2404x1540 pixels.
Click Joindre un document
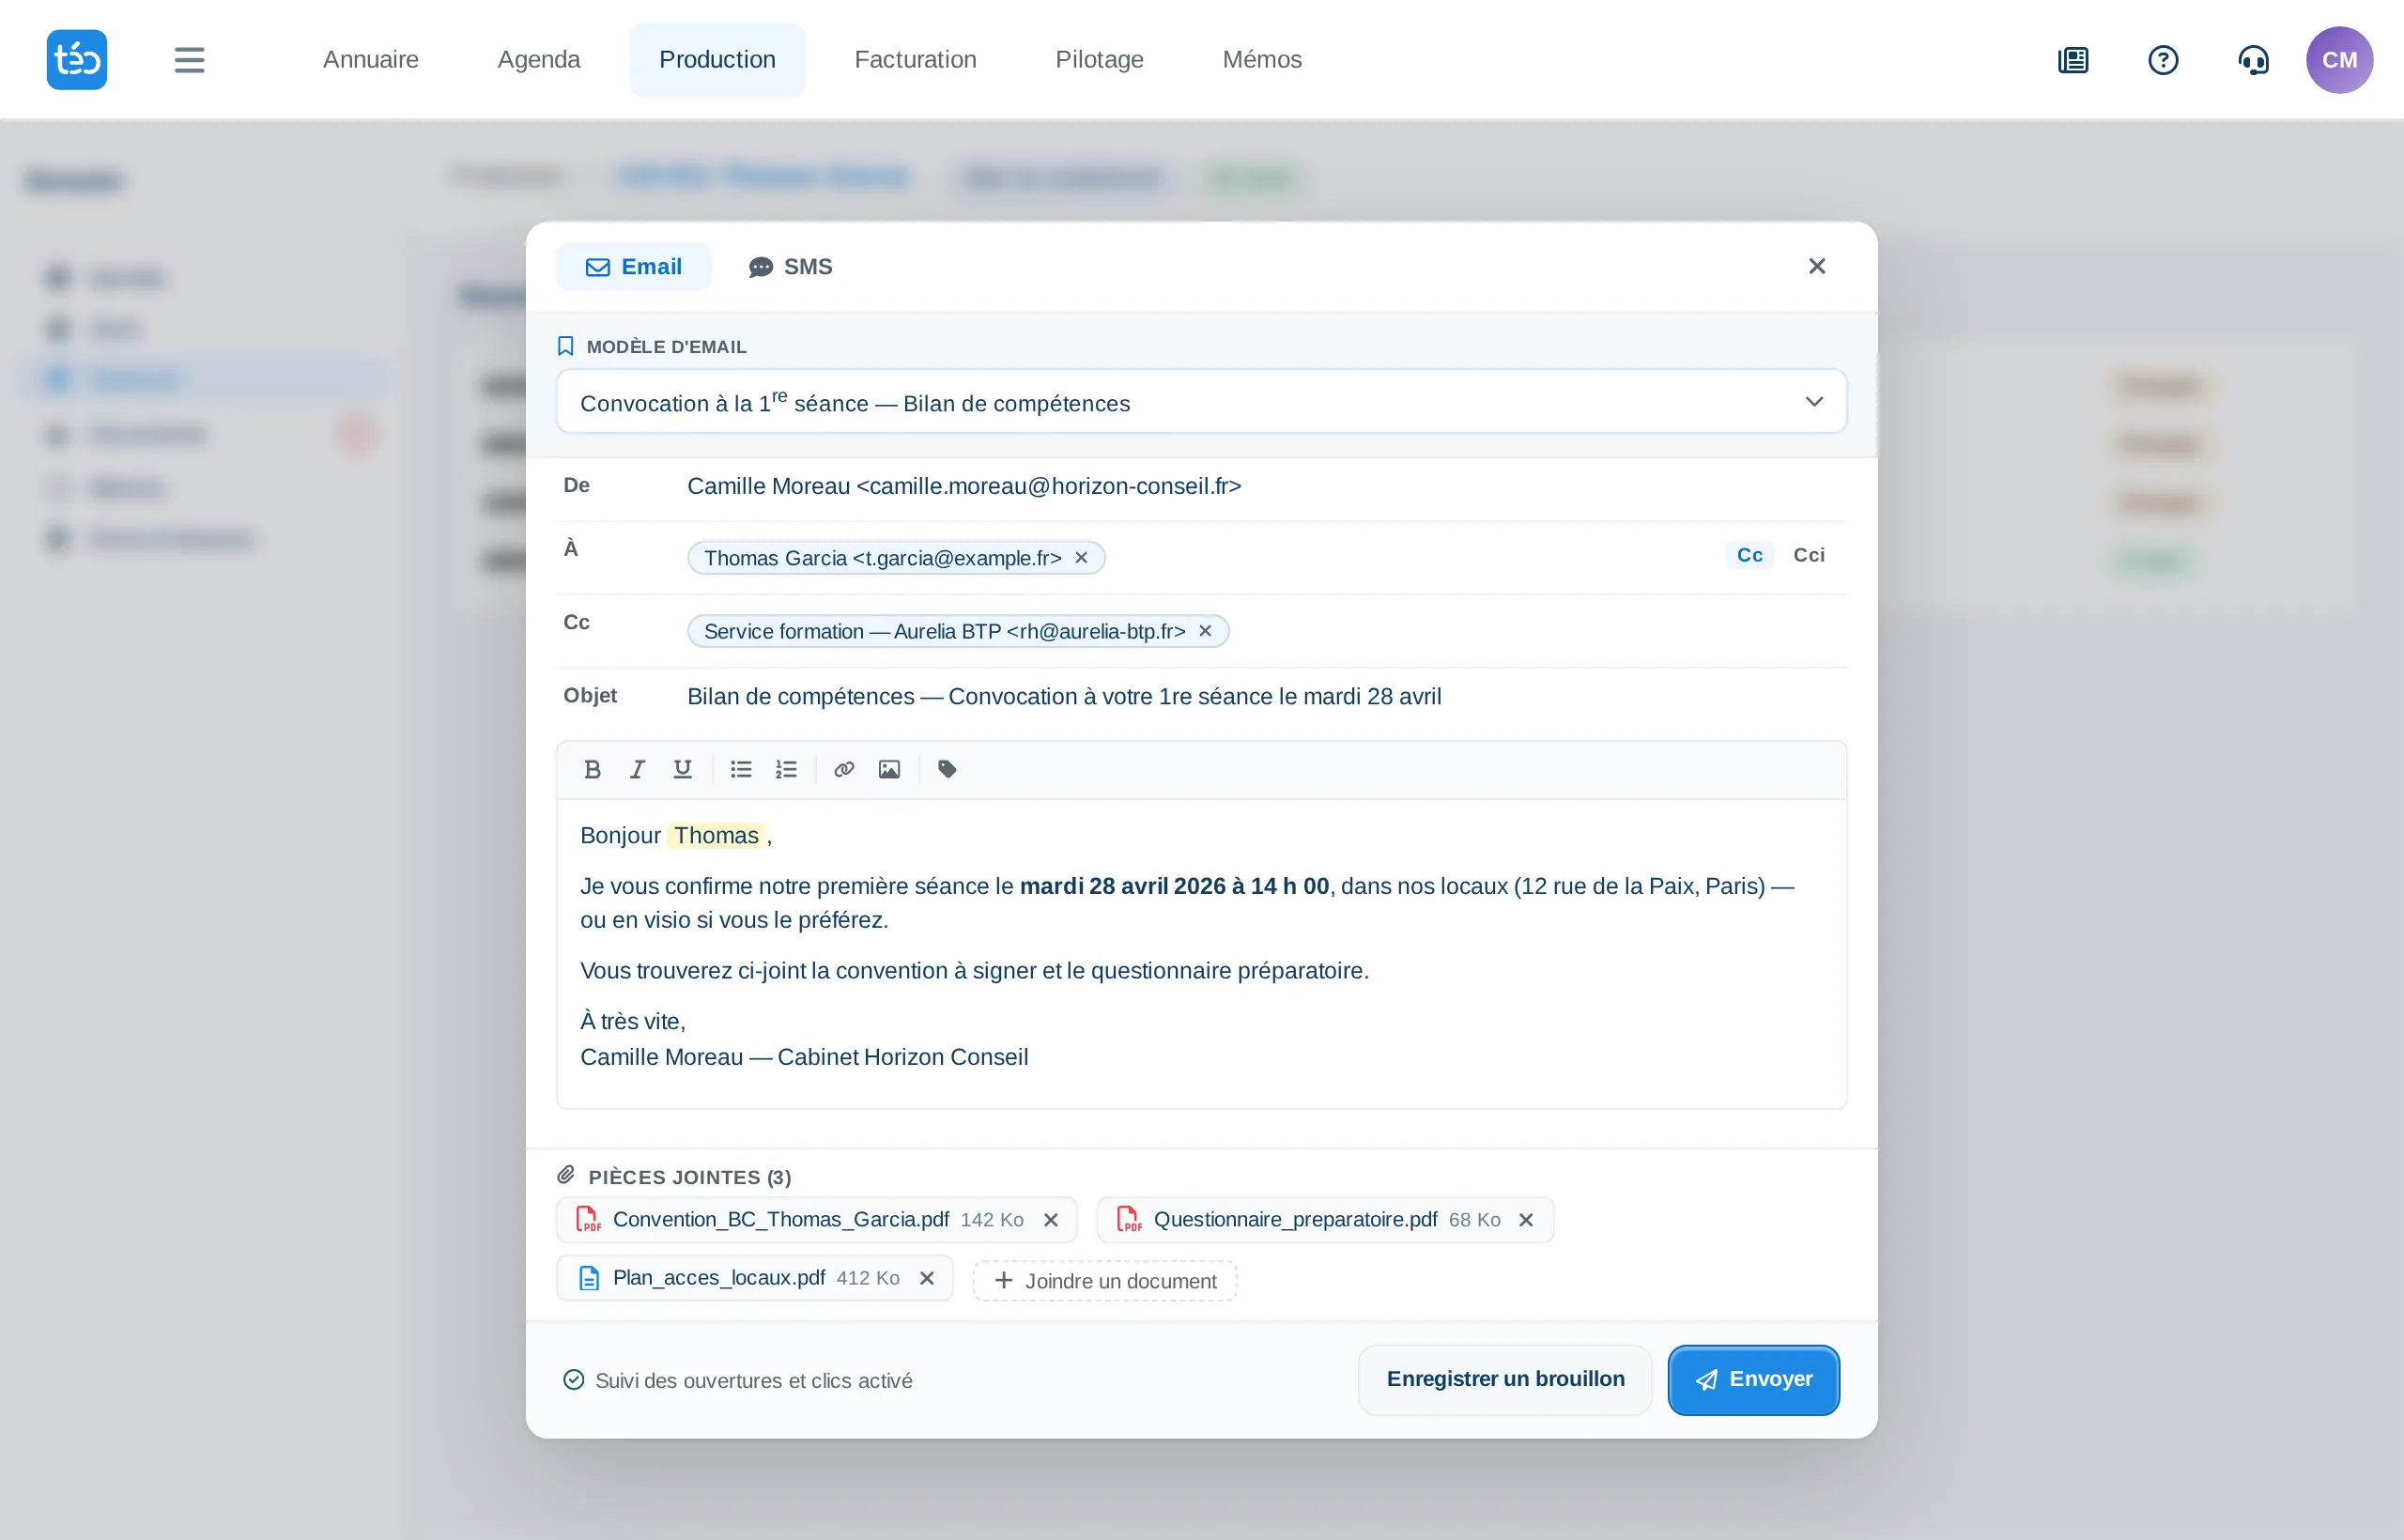pyautogui.click(x=1105, y=1281)
